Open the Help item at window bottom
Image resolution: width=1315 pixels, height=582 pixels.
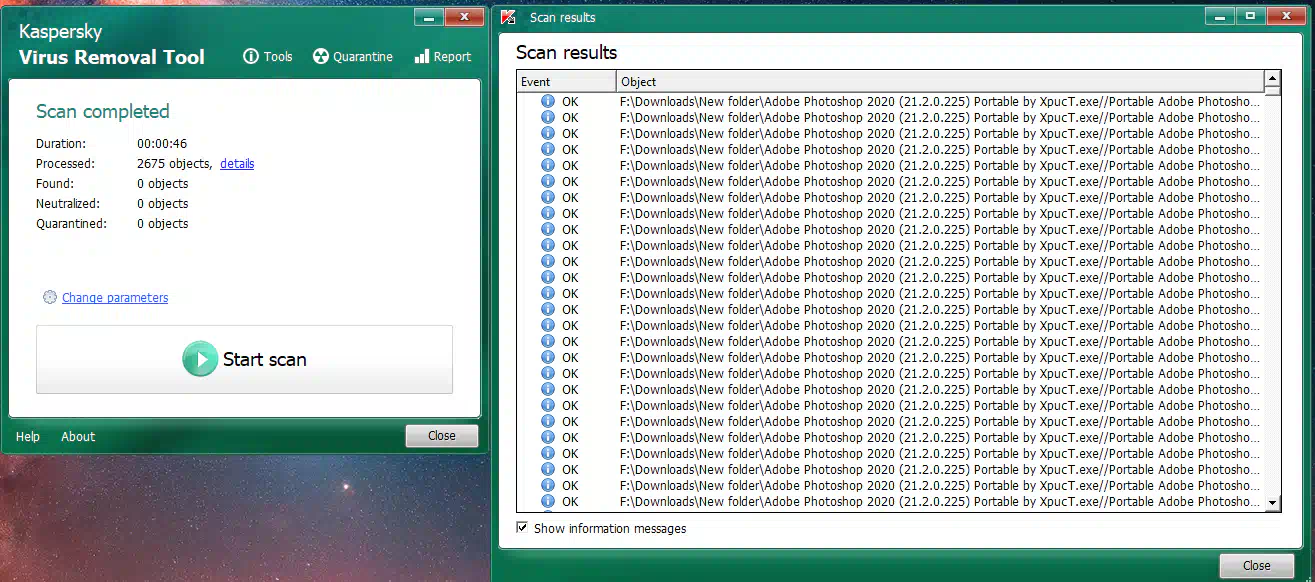[x=28, y=436]
